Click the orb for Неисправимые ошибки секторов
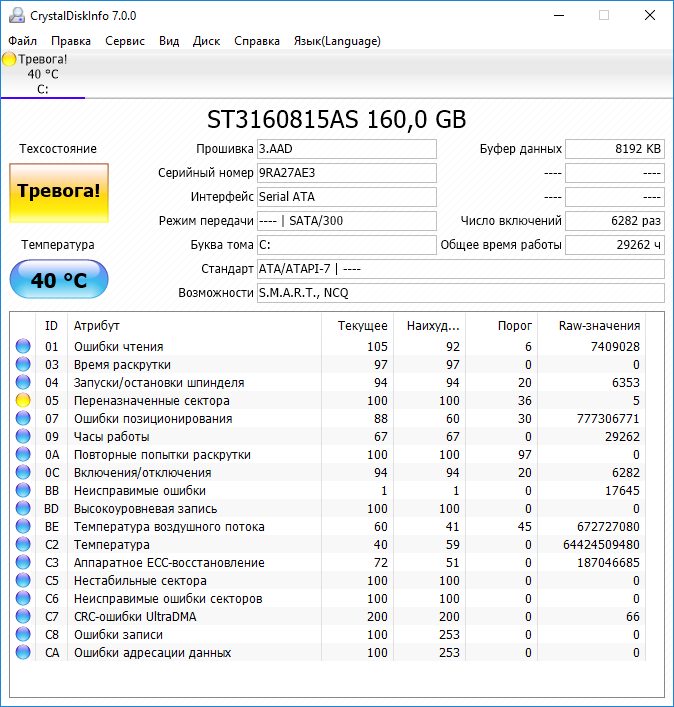This screenshot has height=707, width=674. click(23, 598)
